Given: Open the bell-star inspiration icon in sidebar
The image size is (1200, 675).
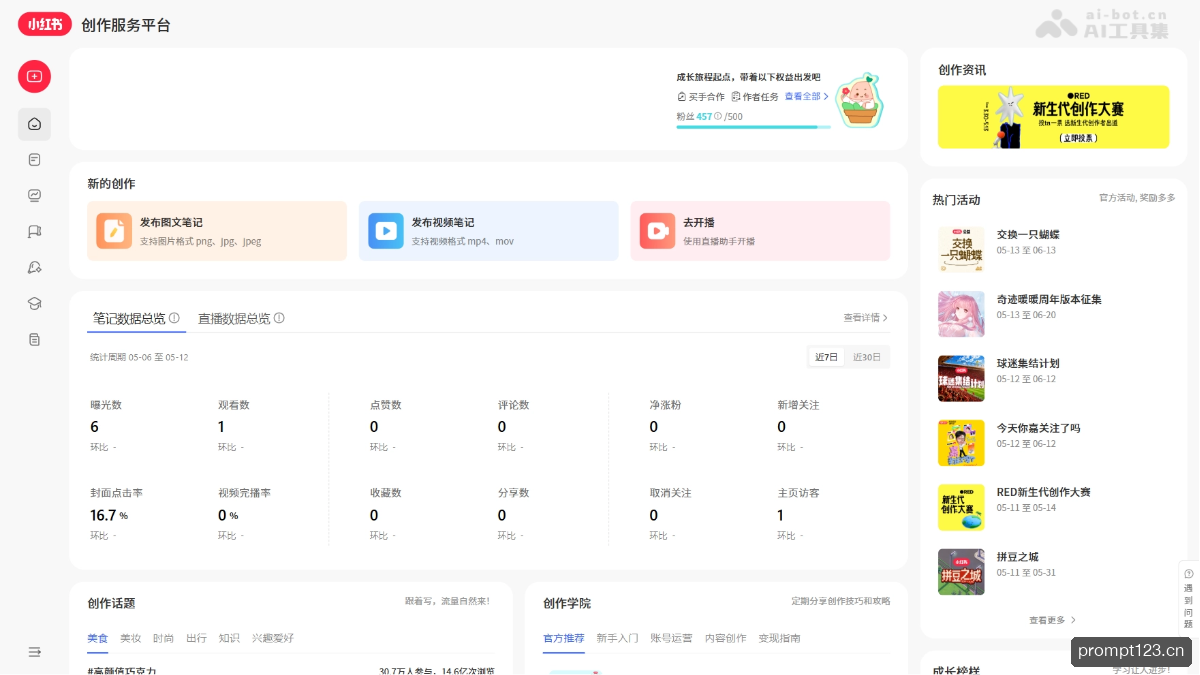Looking at the screenshot, I should [34, 268].
